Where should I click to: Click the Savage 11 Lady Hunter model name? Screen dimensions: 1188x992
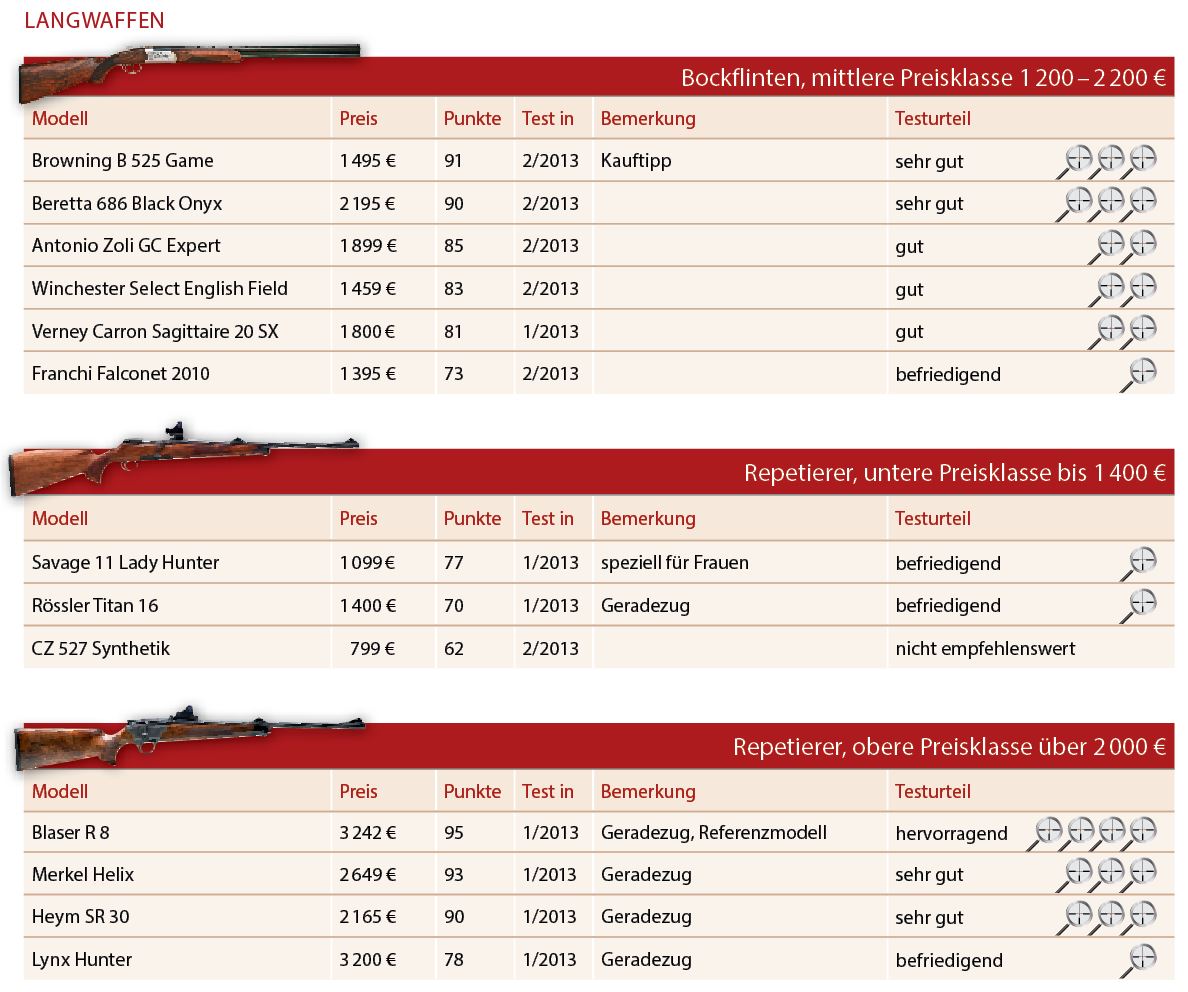click(125, 563)
